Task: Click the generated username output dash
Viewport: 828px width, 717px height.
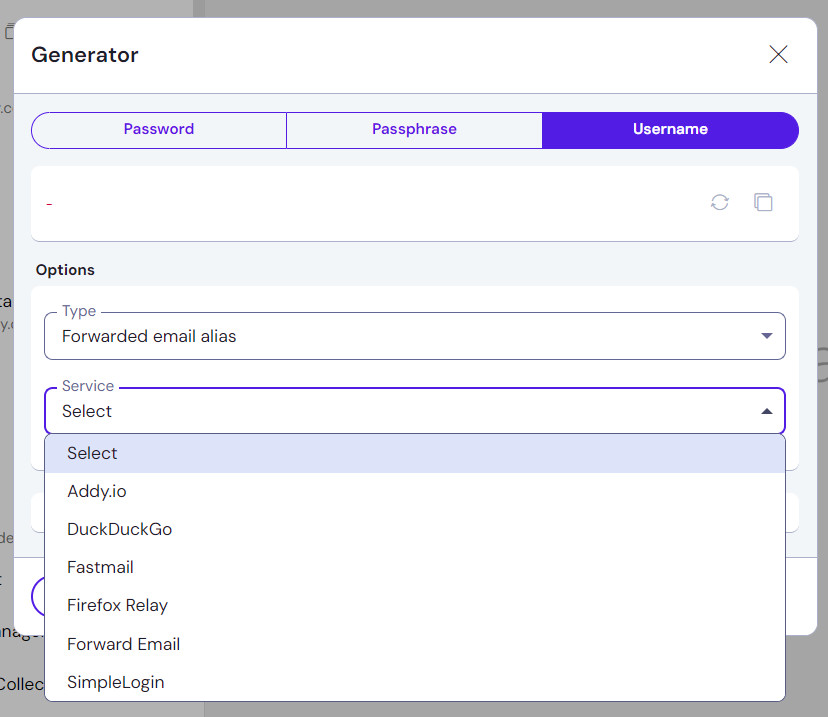Action: [49, 204]
